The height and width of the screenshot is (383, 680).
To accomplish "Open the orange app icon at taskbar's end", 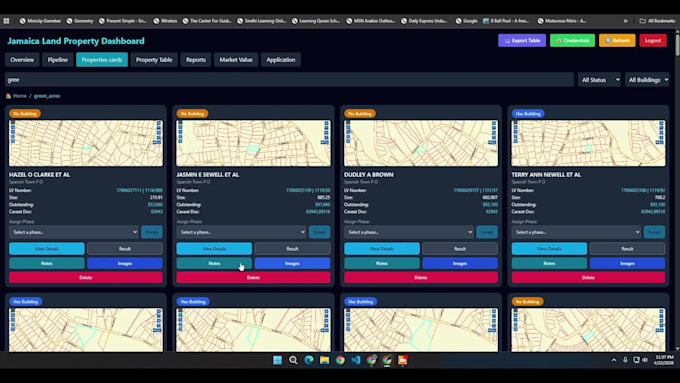I will point(402,360).
